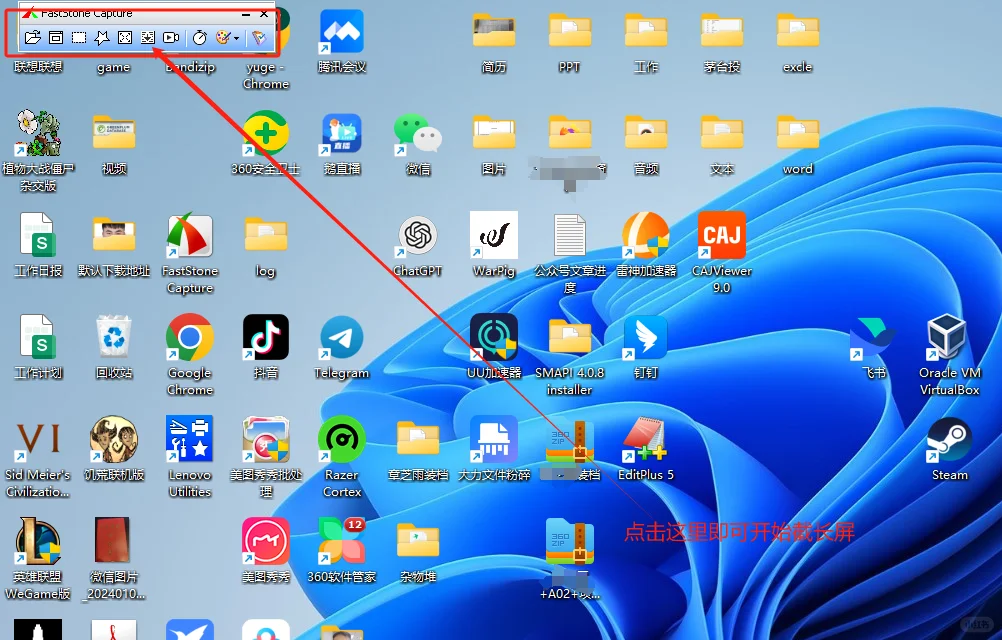
Task: Select the UU加速器 shortcut
Action: pos(494,348)
